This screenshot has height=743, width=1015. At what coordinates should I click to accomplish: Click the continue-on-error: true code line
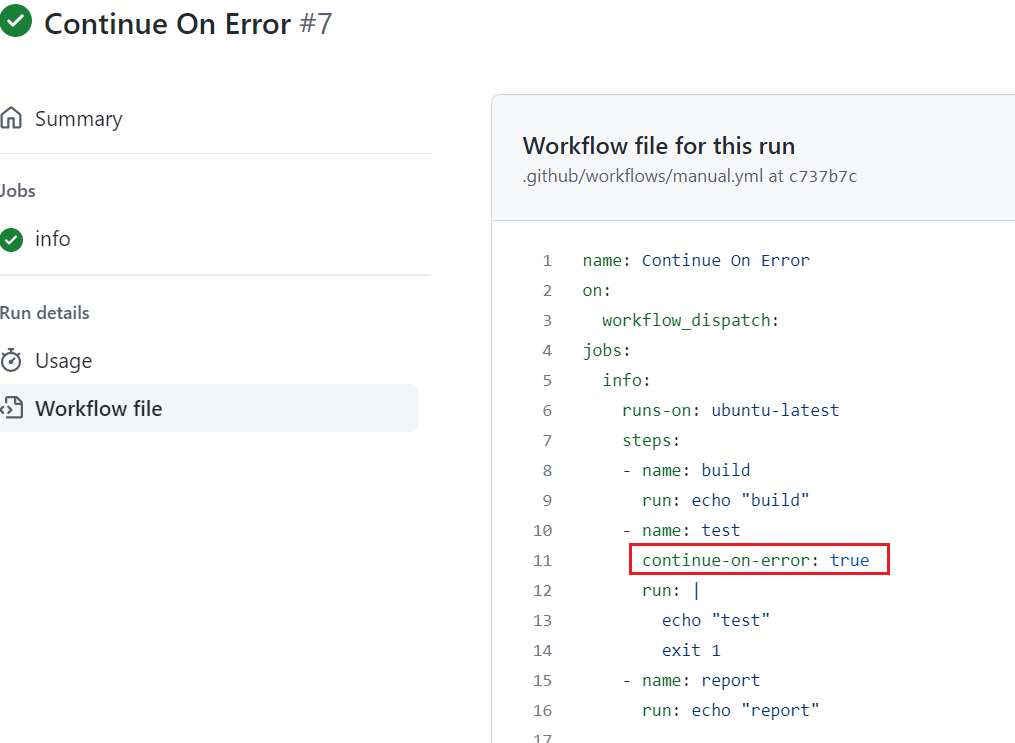[x=756, y=560]
